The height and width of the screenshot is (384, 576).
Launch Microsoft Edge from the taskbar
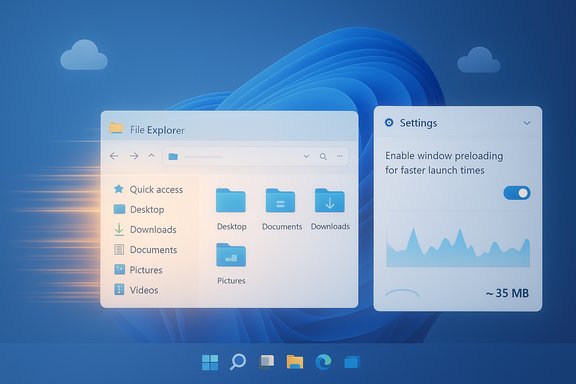coord(324,362)
